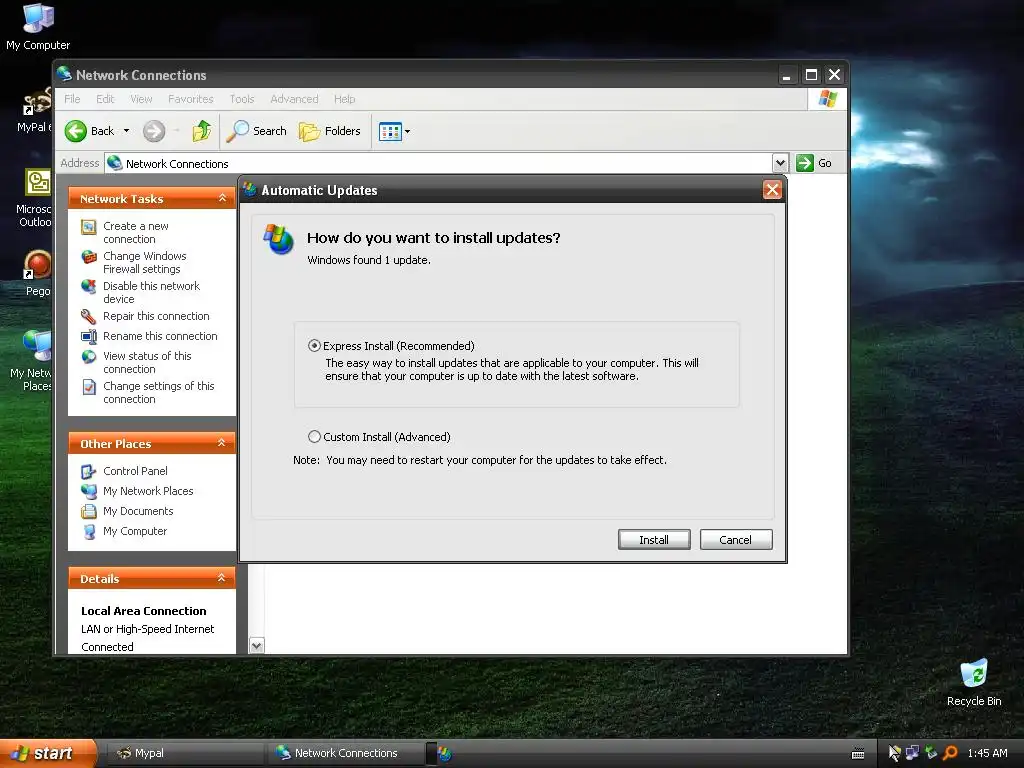Click the Address bar field
The height and width of the screenshot is (768, 1024).
coord(438,163)
